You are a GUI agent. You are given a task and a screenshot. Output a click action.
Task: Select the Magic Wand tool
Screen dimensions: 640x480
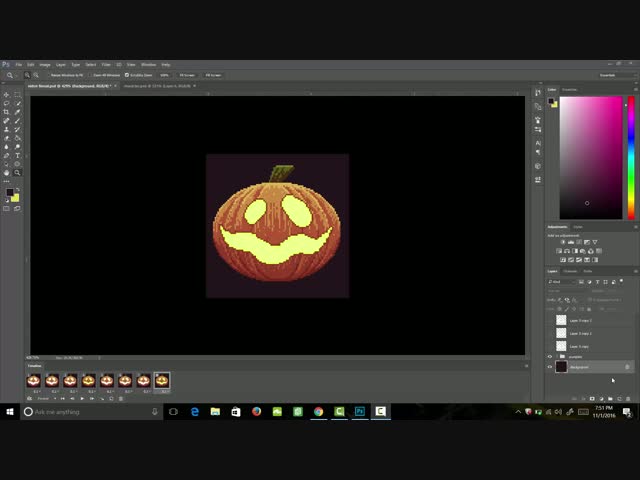click(x=18, y=103)
